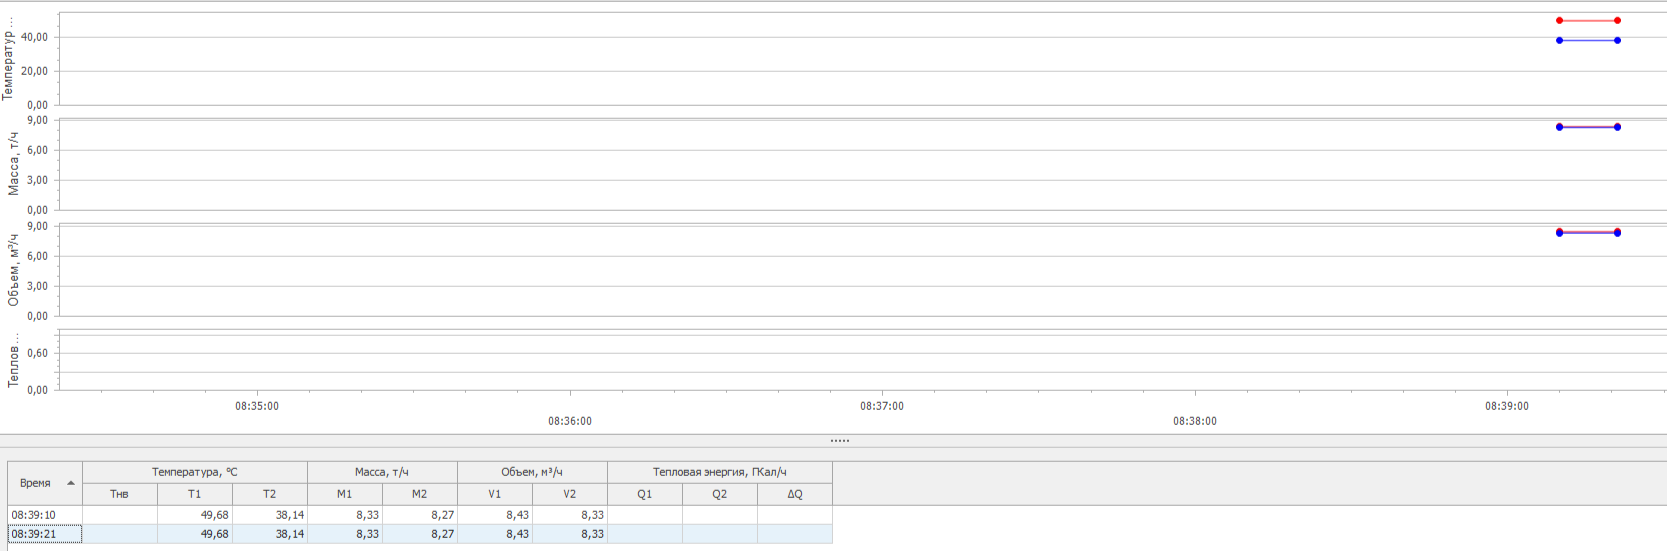
Task: Click left blue point on temperature chart
Action: pos(1559,40)
